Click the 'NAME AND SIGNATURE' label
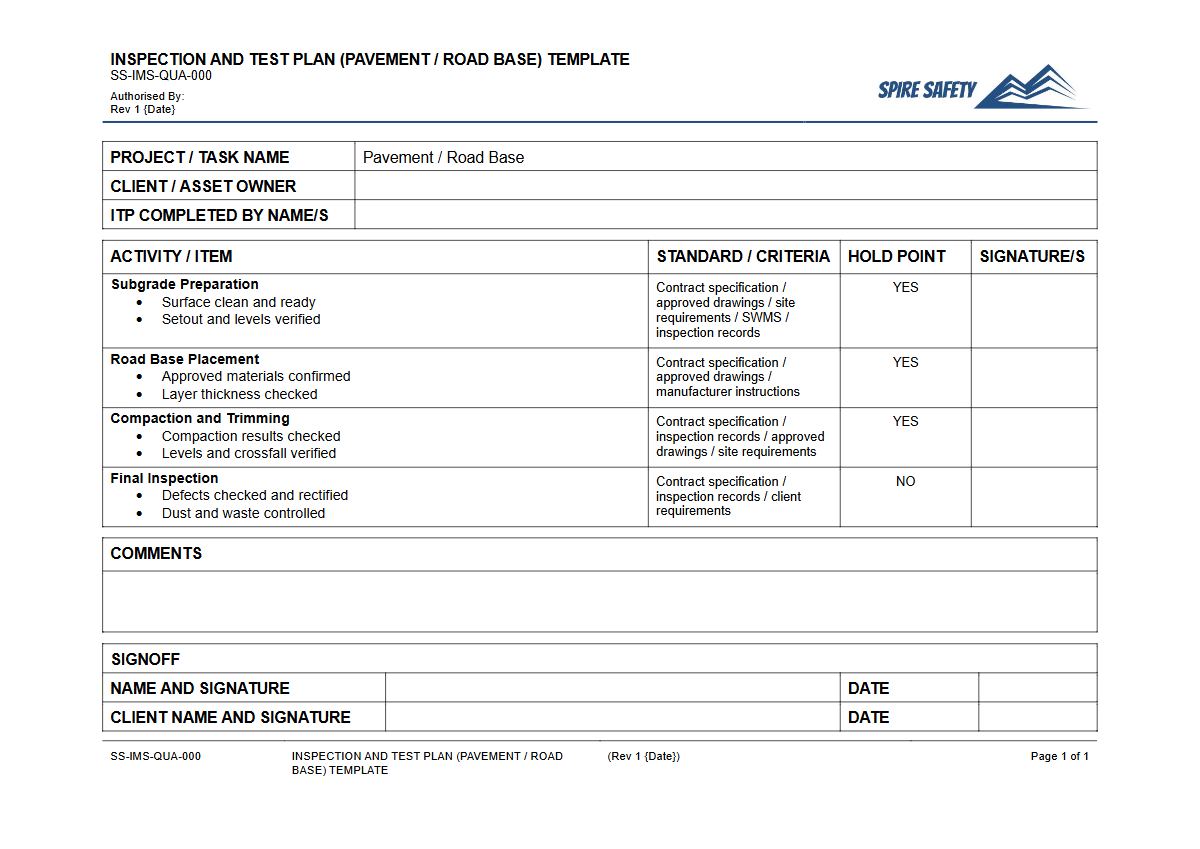 click(200, 688)
